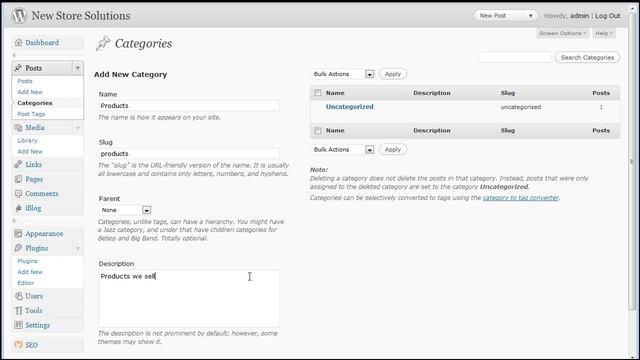Open the top Bulk Actions dropdown
This screenshot has width=640, height=360.
click(342, 74)
